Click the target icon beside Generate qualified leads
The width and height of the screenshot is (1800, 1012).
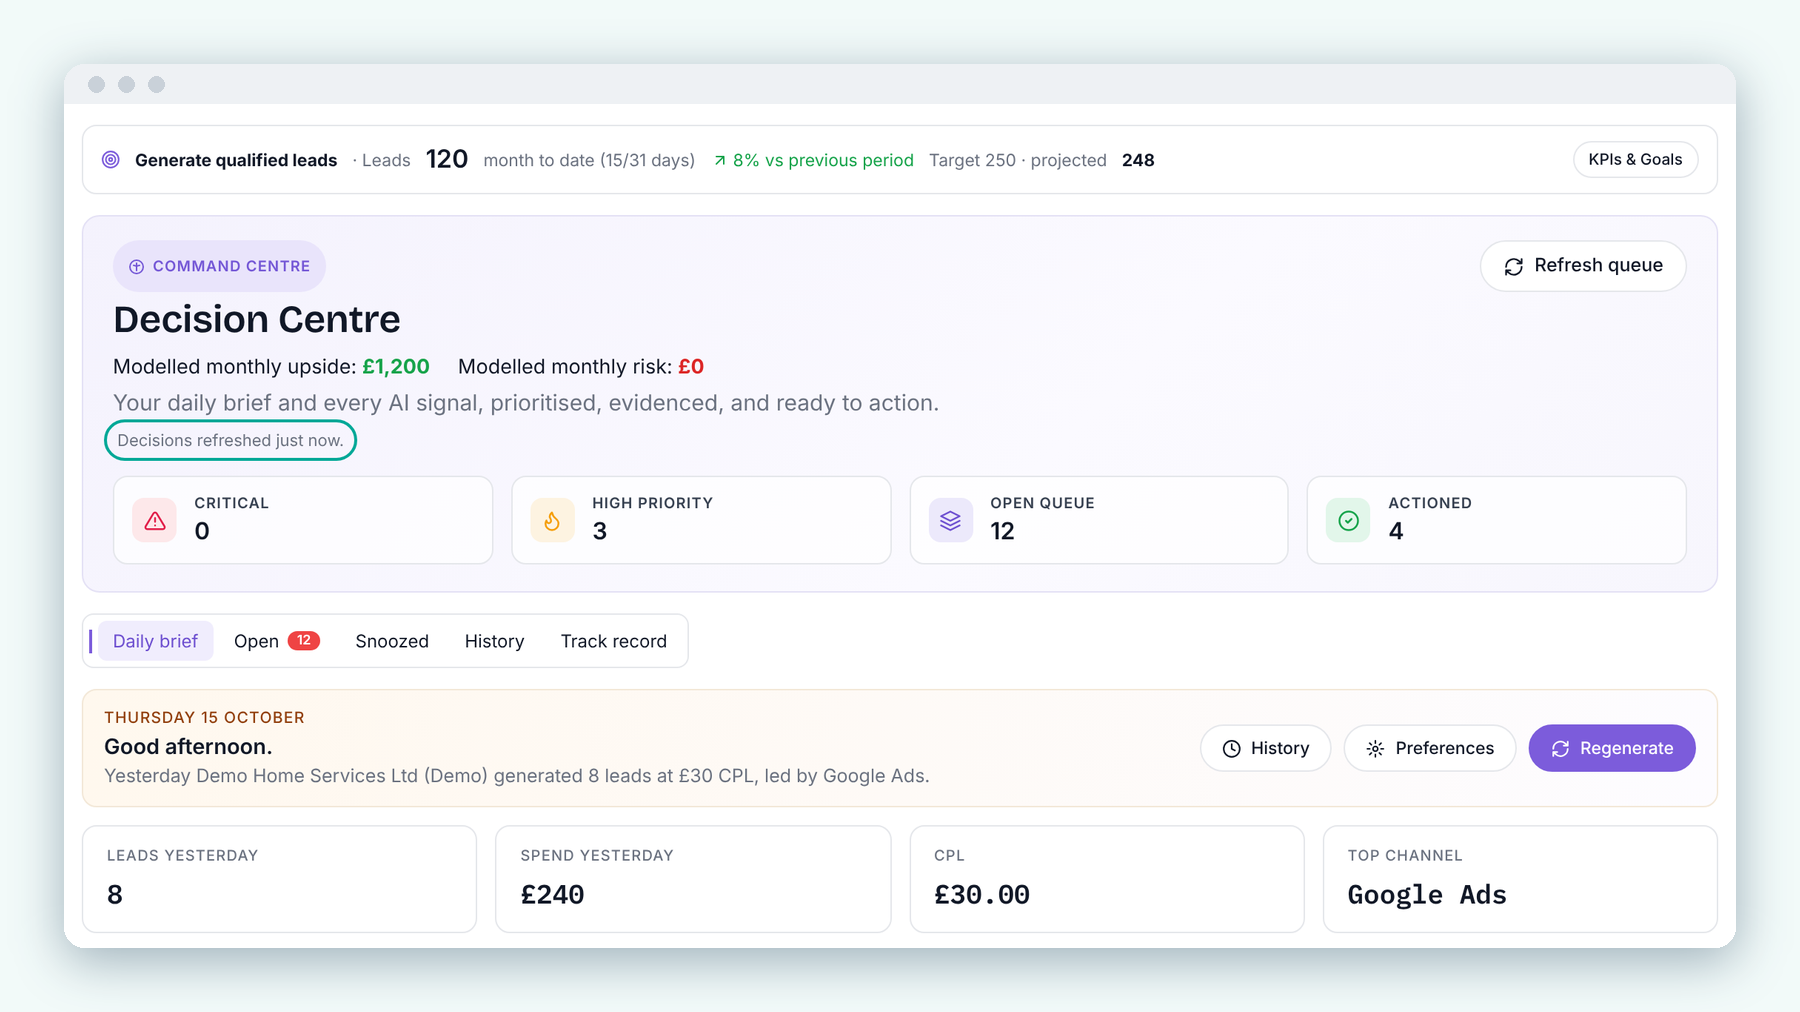(x=111, y=160)
